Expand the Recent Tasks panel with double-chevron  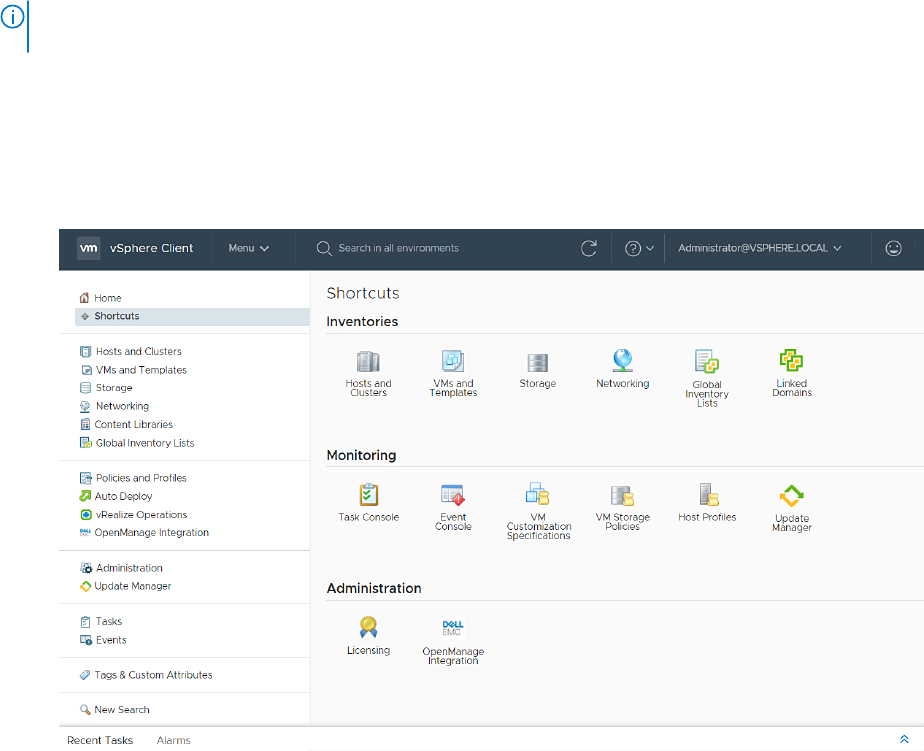pyautogui.click(x=904, y=739)
